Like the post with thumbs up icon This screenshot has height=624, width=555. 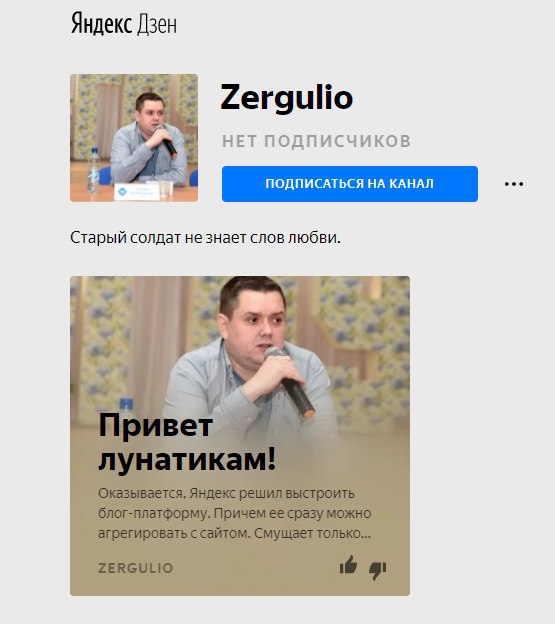(349, 565)
